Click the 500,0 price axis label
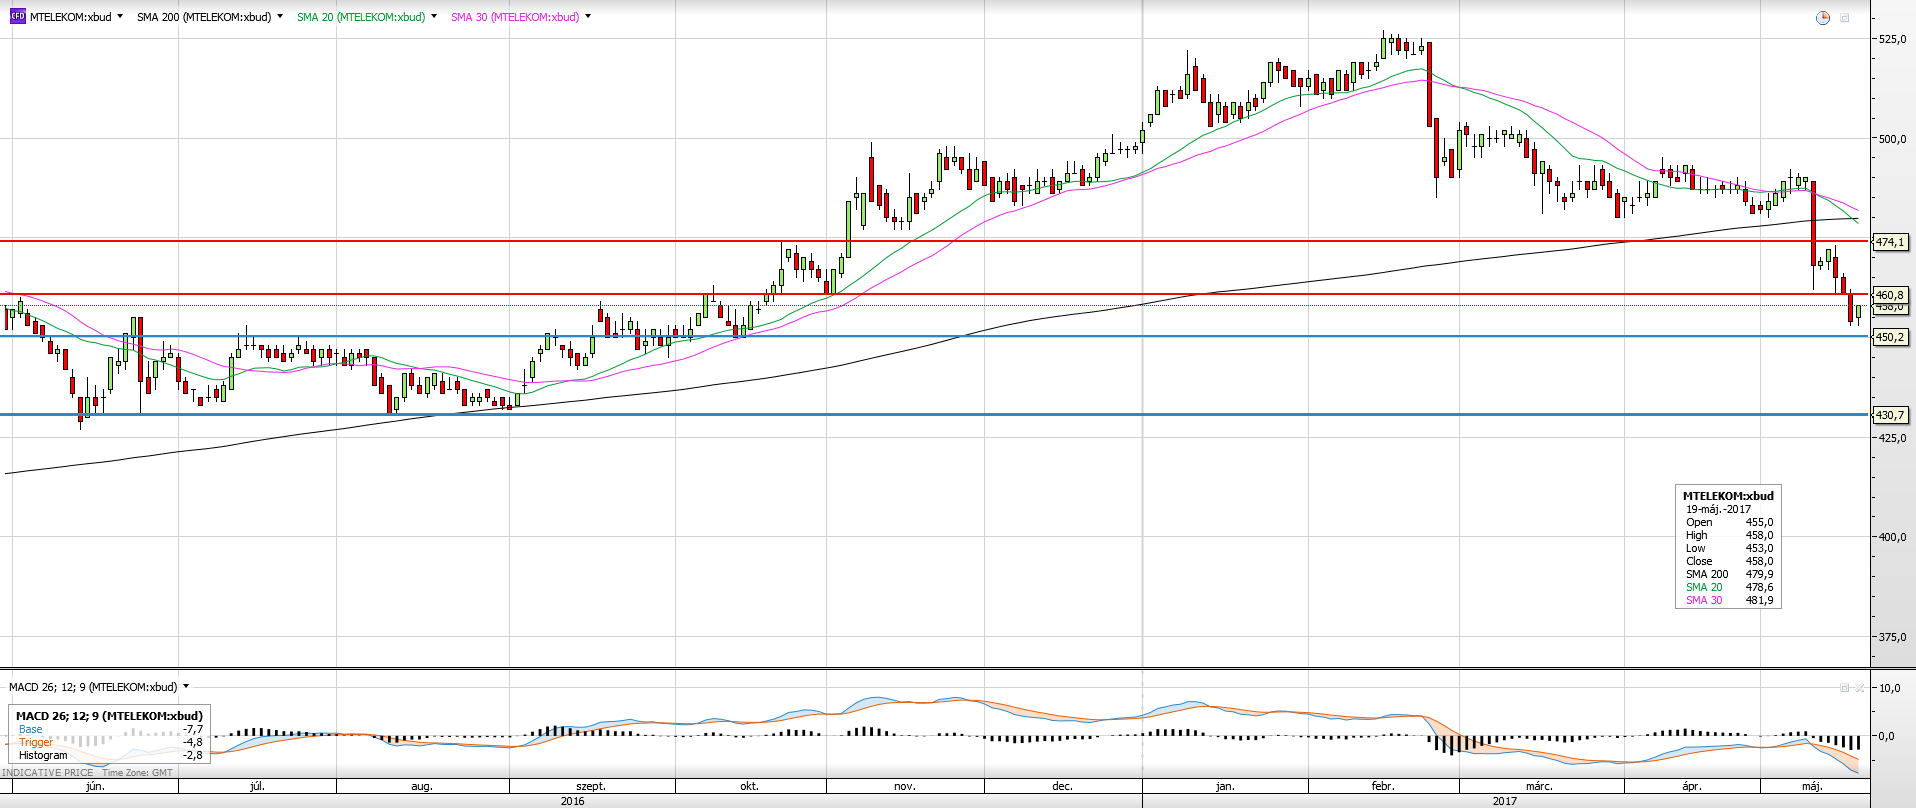1916x808 pixels. point(1892,139)
